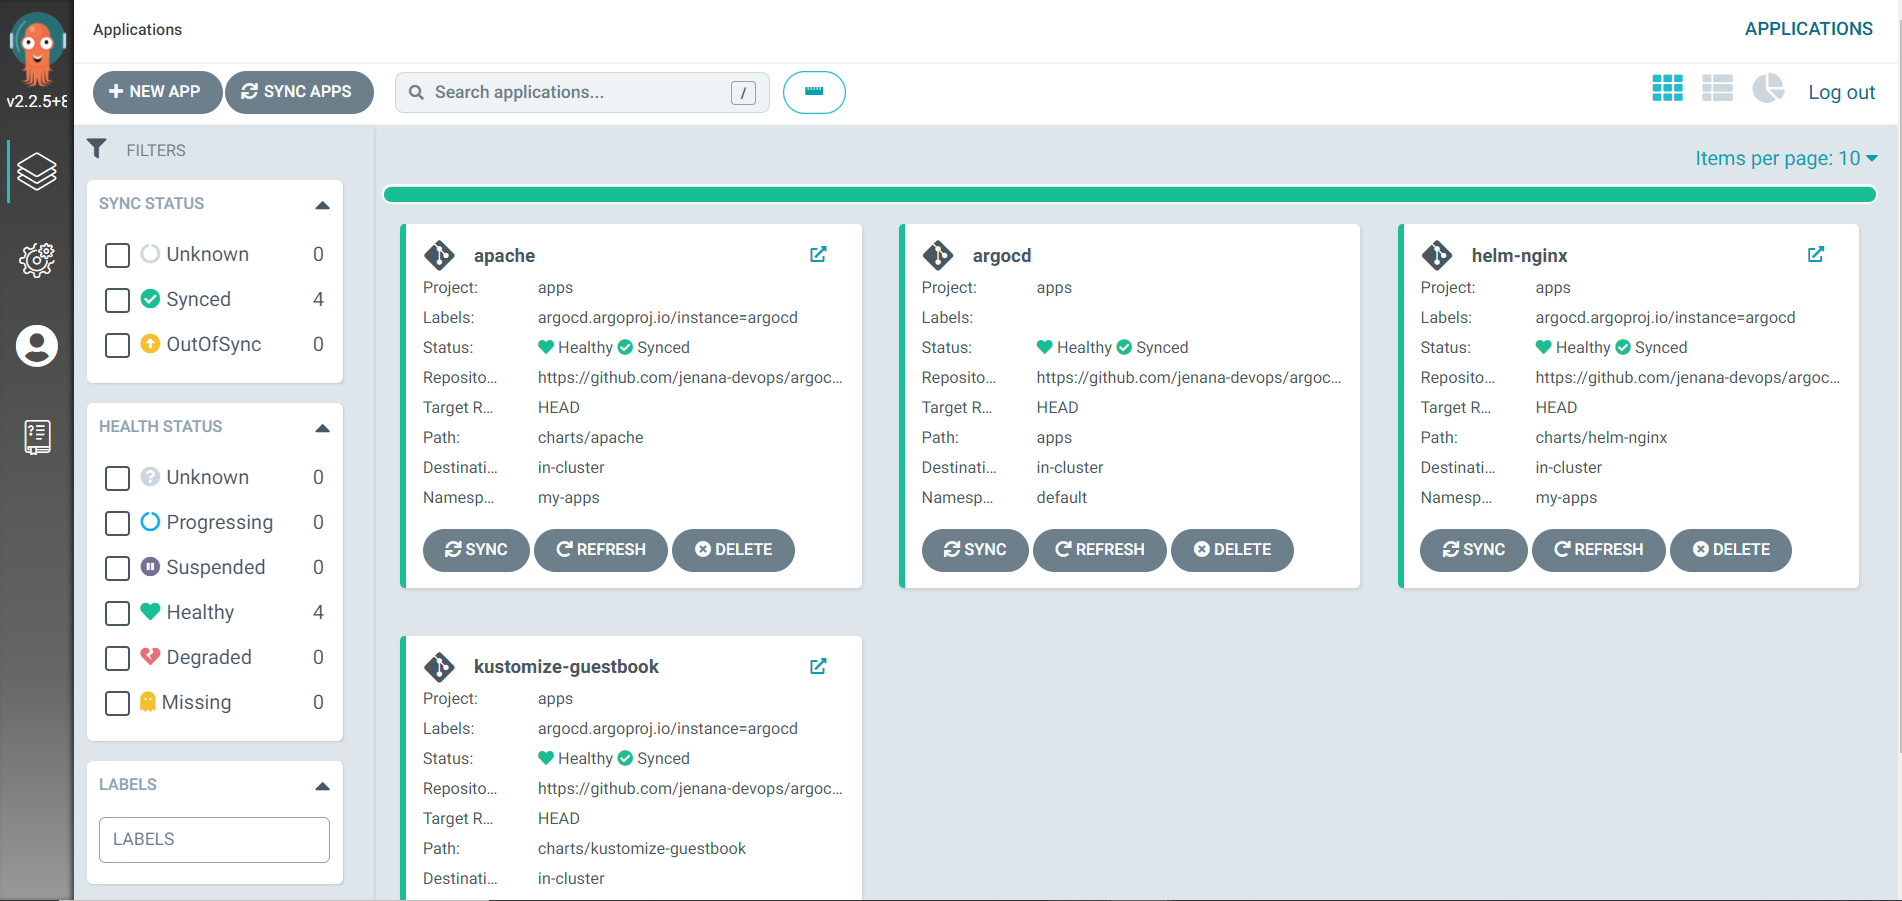The width and height of the screenshot is (1902, 901).
Task: Open the Documentation sidebar icon
Action: [37, 437]
